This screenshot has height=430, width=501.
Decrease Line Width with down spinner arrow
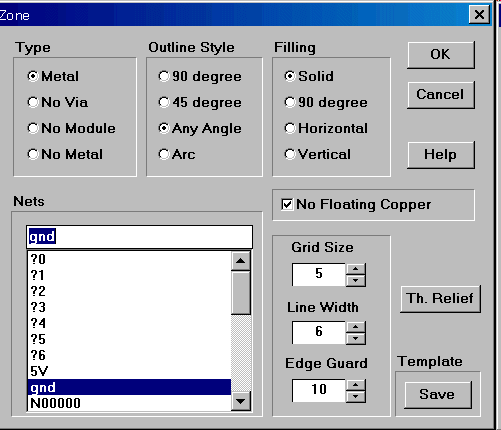pyautogui.click(x=356, y=339)
